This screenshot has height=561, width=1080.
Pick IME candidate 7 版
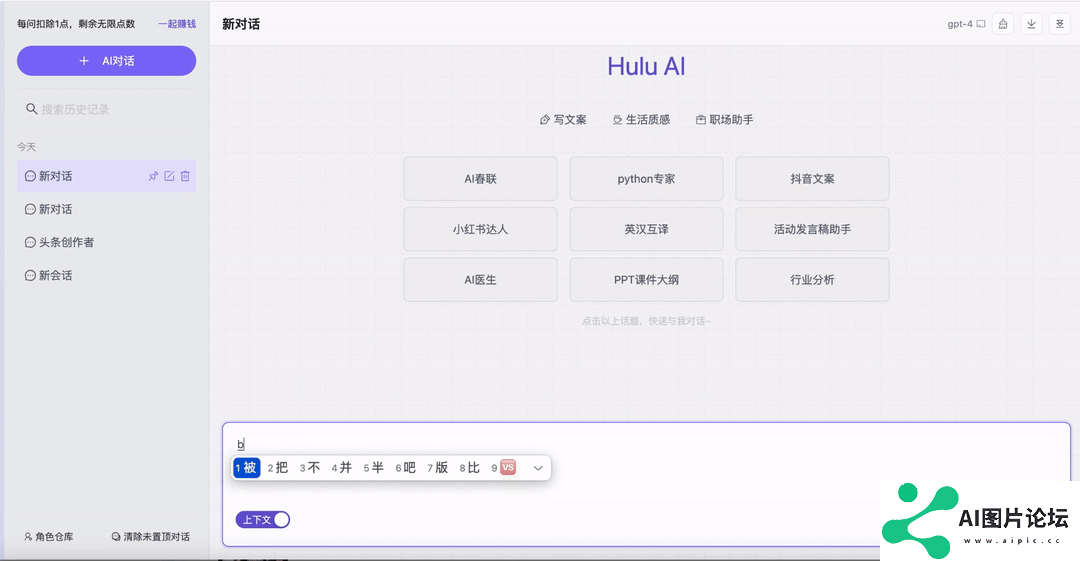point(437,468)
